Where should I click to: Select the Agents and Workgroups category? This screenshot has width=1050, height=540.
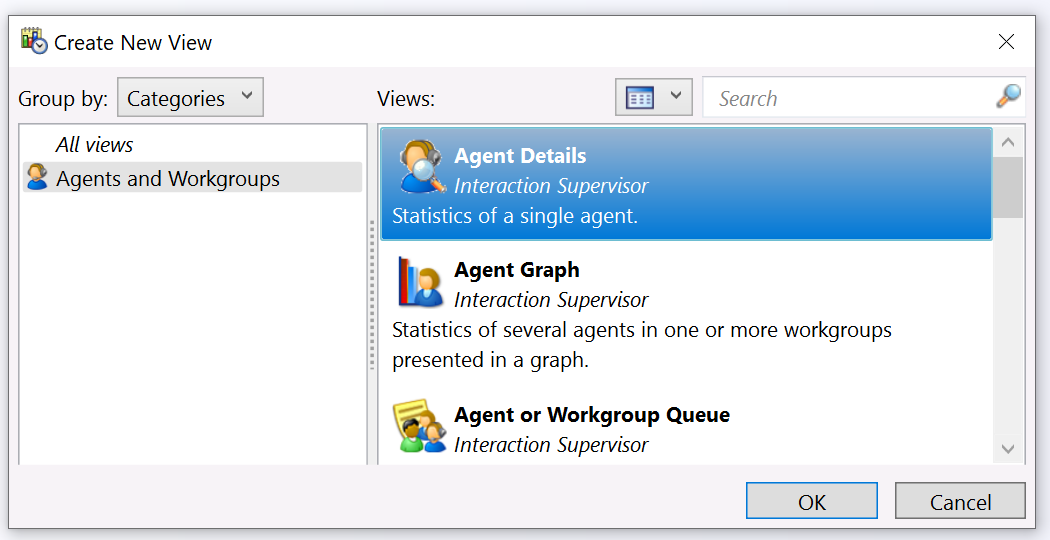tap(193, 178)
